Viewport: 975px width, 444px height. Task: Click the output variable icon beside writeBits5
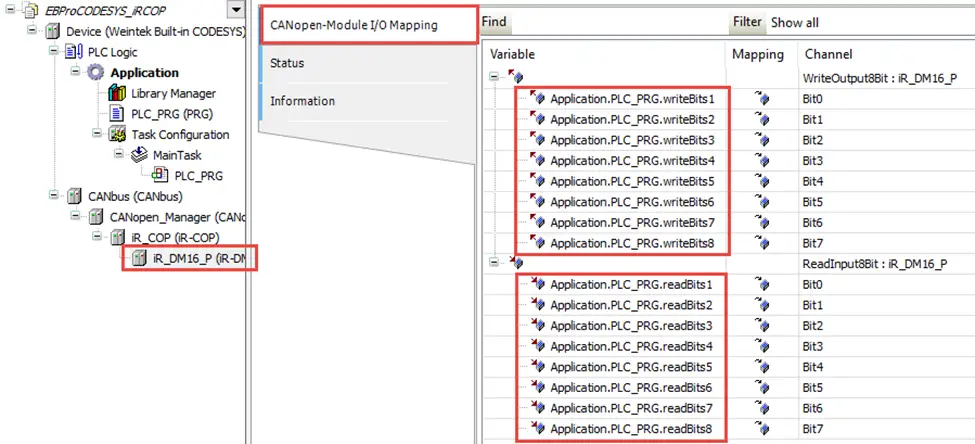click(x=537, y=181)
